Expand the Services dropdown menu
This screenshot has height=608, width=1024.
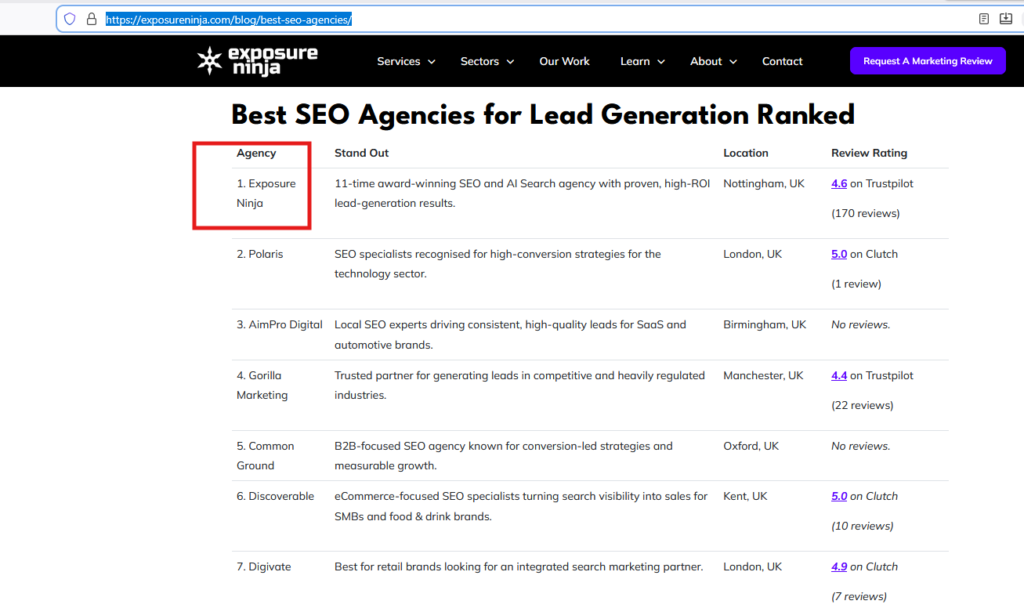(406, 61)
